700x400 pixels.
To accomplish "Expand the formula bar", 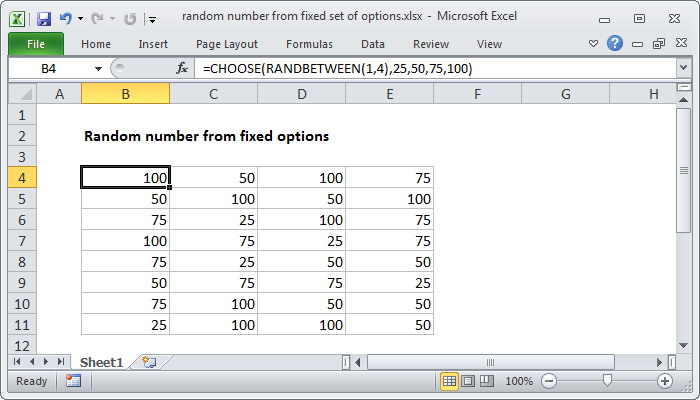I will 683,68.
